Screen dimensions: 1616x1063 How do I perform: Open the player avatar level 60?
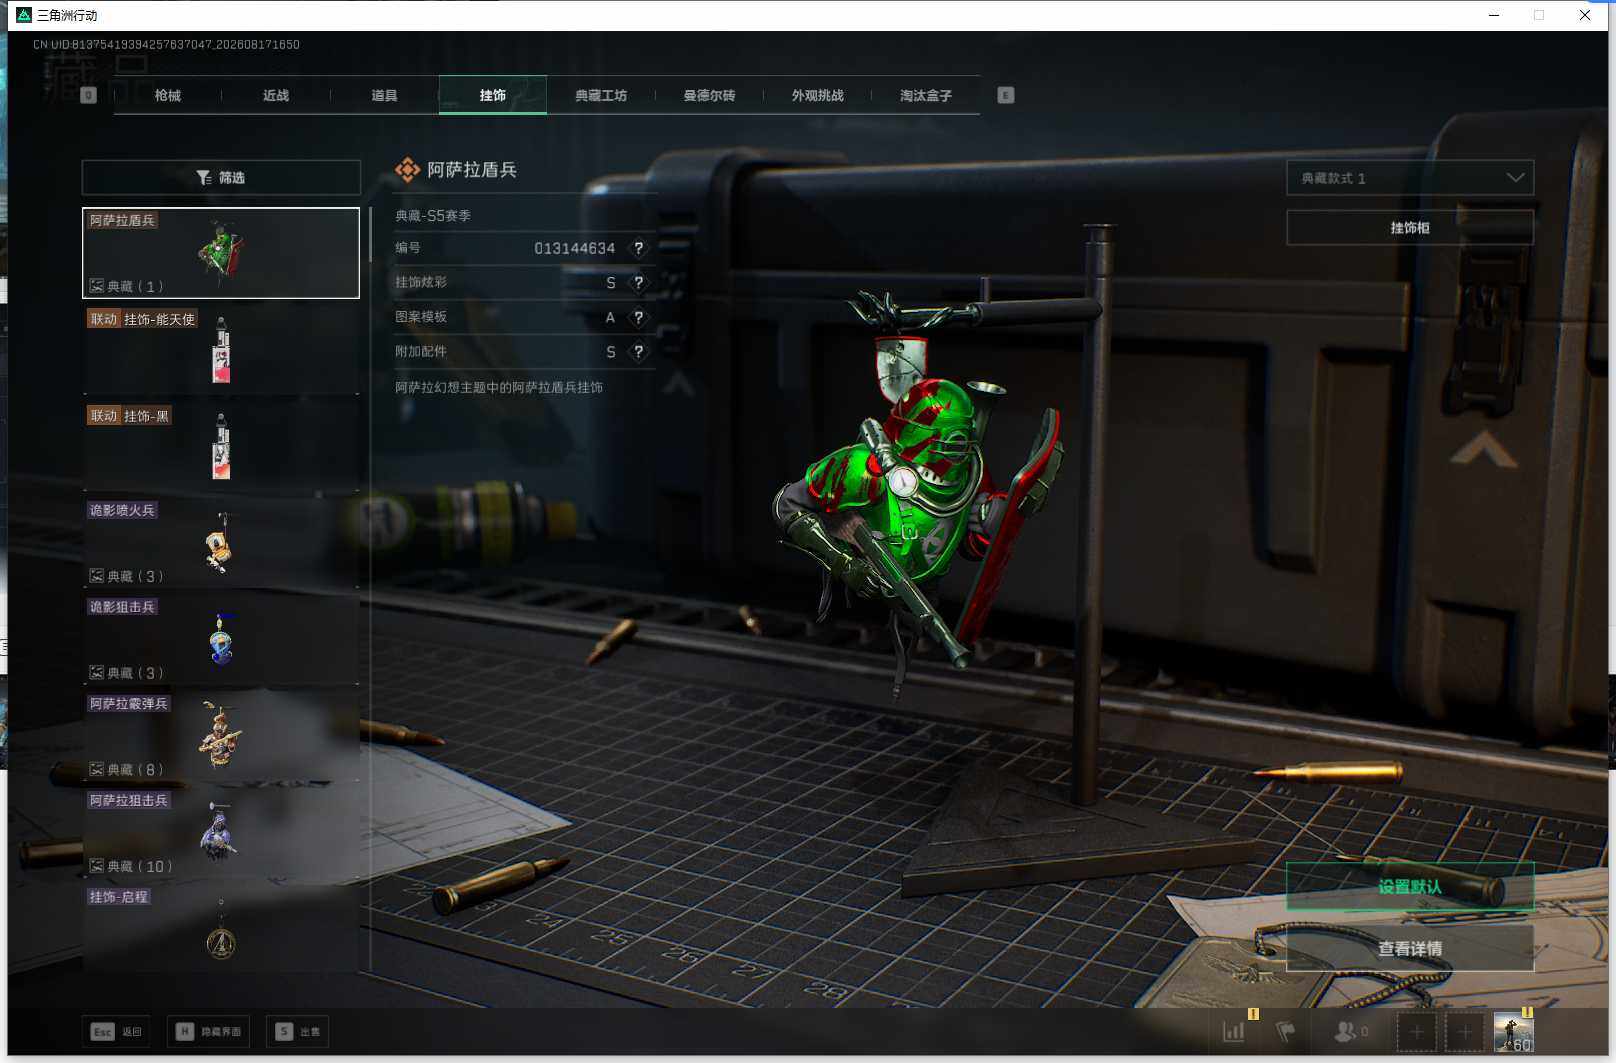coord(1513,1031)
